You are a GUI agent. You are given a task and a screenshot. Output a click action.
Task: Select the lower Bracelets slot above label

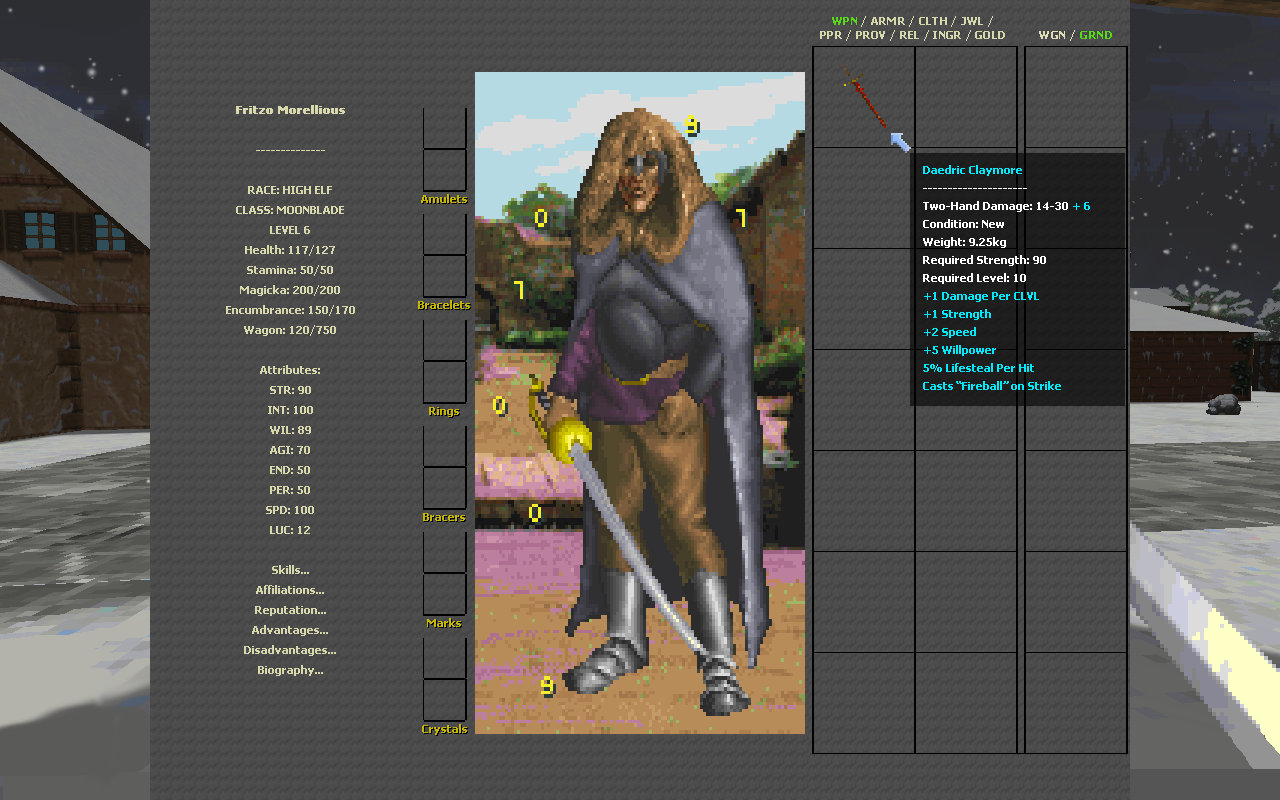444,276
